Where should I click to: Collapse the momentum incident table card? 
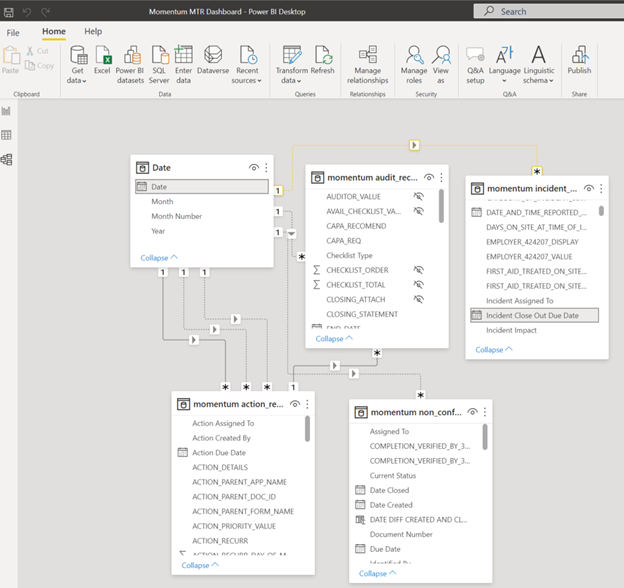[x=494, y=350]
